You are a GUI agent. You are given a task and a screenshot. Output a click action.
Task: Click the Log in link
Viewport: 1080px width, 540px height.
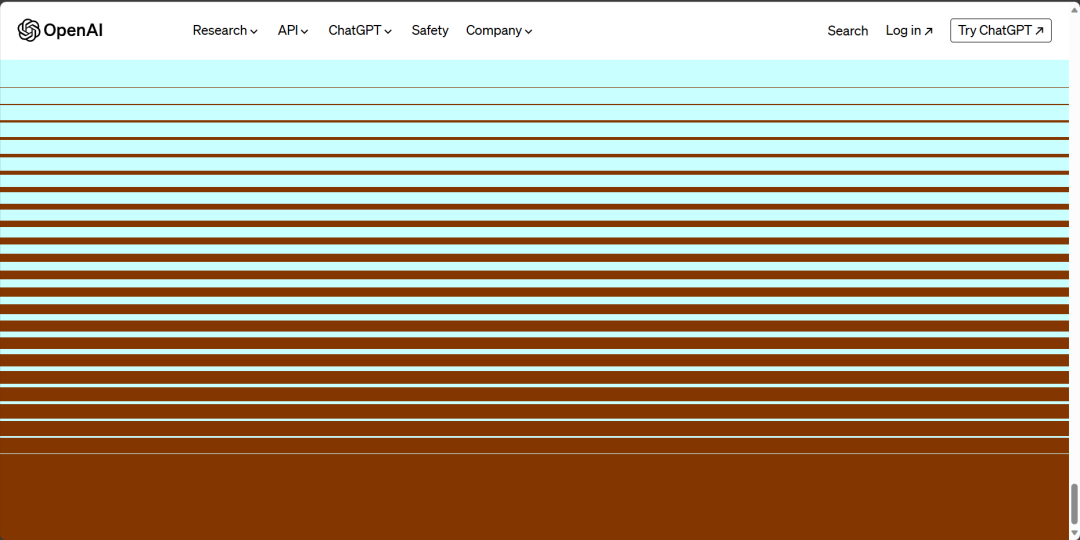pos(903,30)
